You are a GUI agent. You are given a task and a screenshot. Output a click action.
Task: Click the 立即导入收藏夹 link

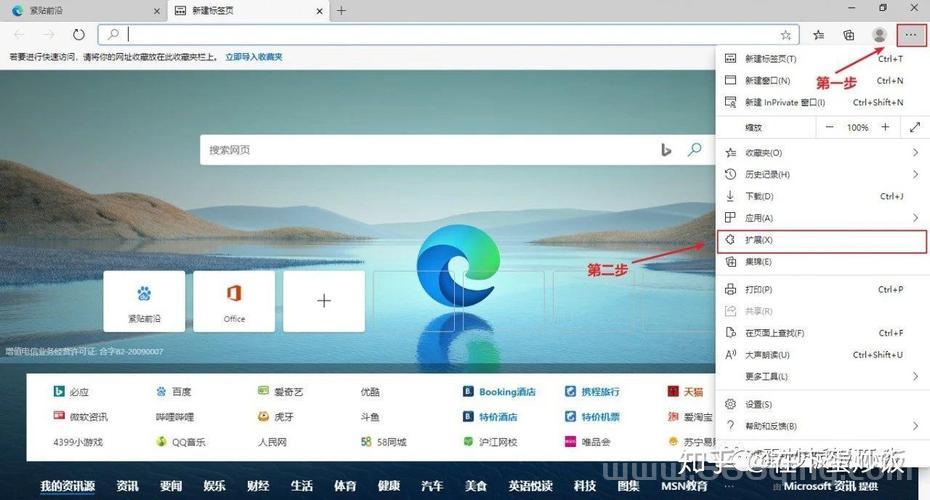click(254, 57)
